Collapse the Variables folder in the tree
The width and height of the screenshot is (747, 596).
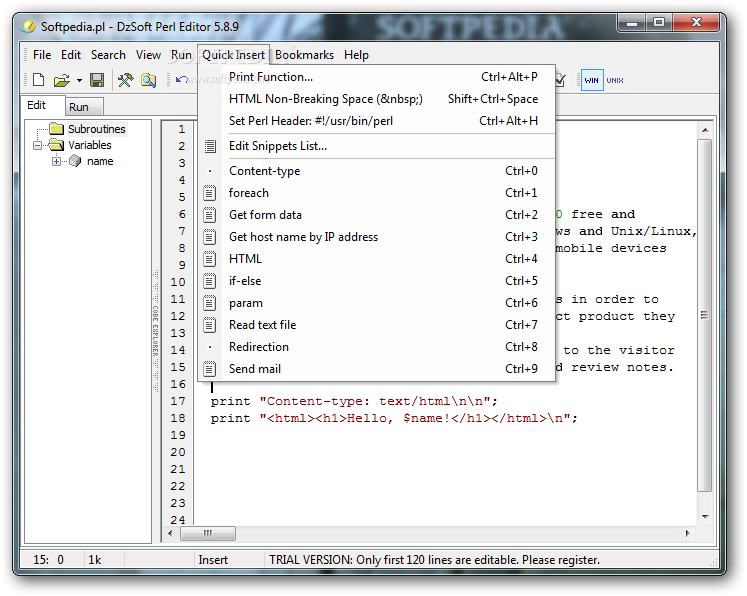coord(38,145)
